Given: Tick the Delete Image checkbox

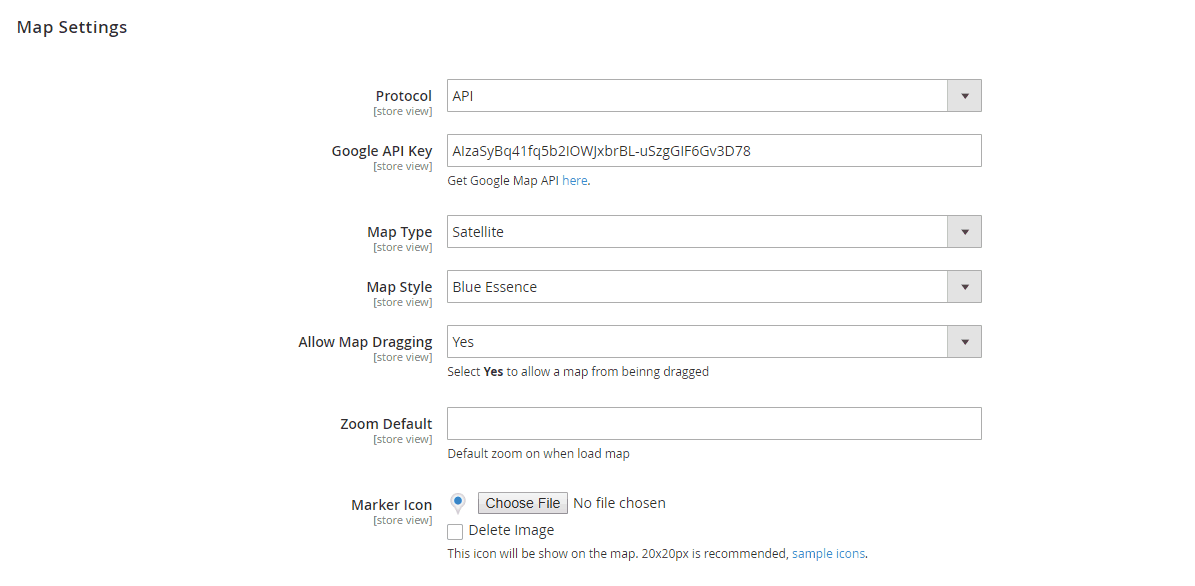Looking at the screenshot, I should click(x=455, y=532).
